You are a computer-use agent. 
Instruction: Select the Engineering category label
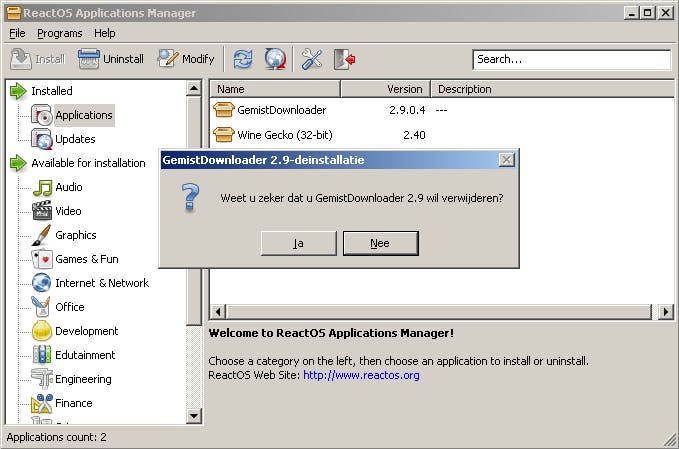point(83,379)
